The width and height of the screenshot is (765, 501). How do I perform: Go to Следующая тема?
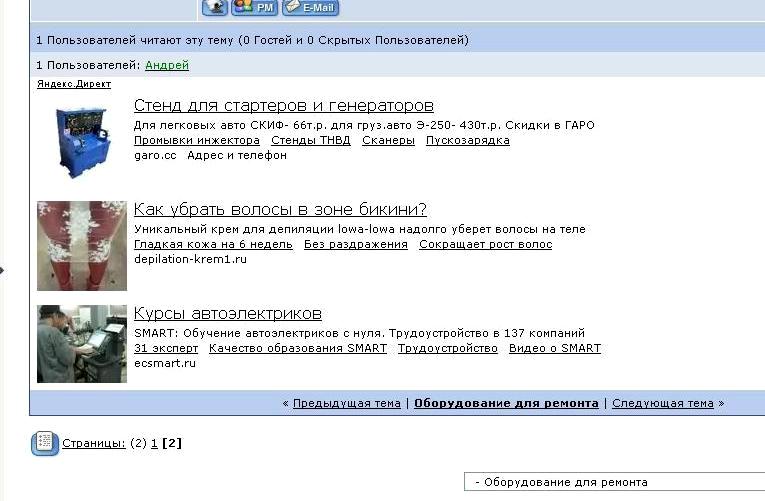(x=663, y=403)
